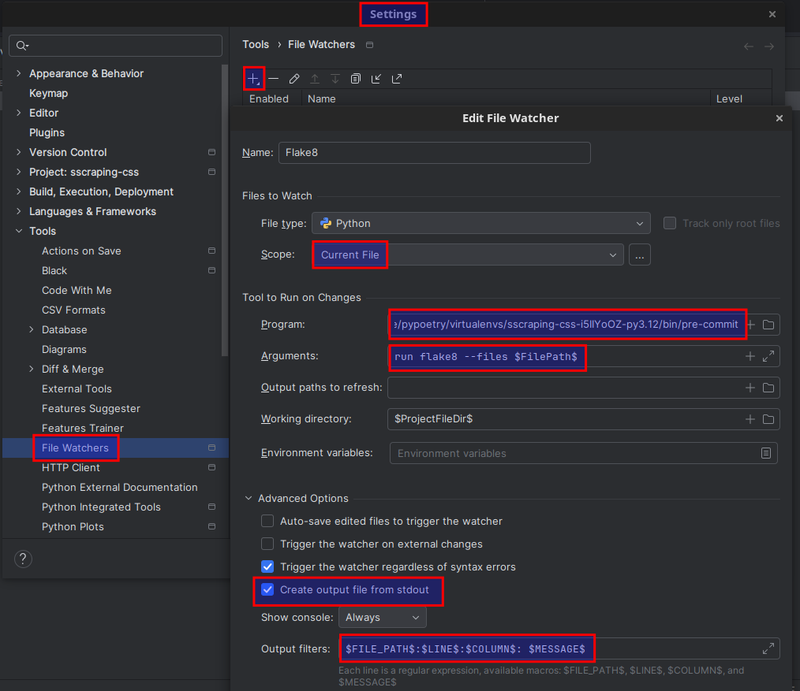This screenshot has width=800, height=691.
Task: Open the Scope Current File dropdown
Action: (x=468, y=255)
